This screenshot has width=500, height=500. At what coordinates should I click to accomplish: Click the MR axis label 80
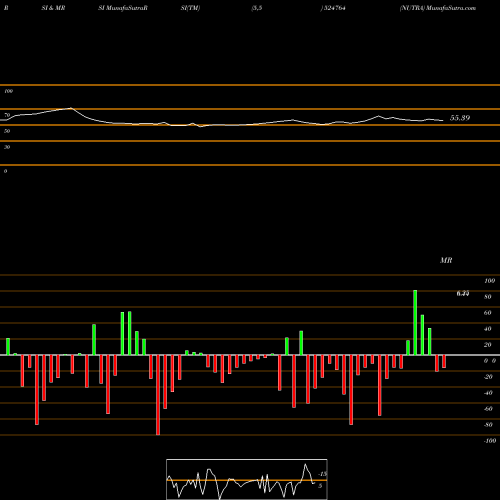[488, 297]
